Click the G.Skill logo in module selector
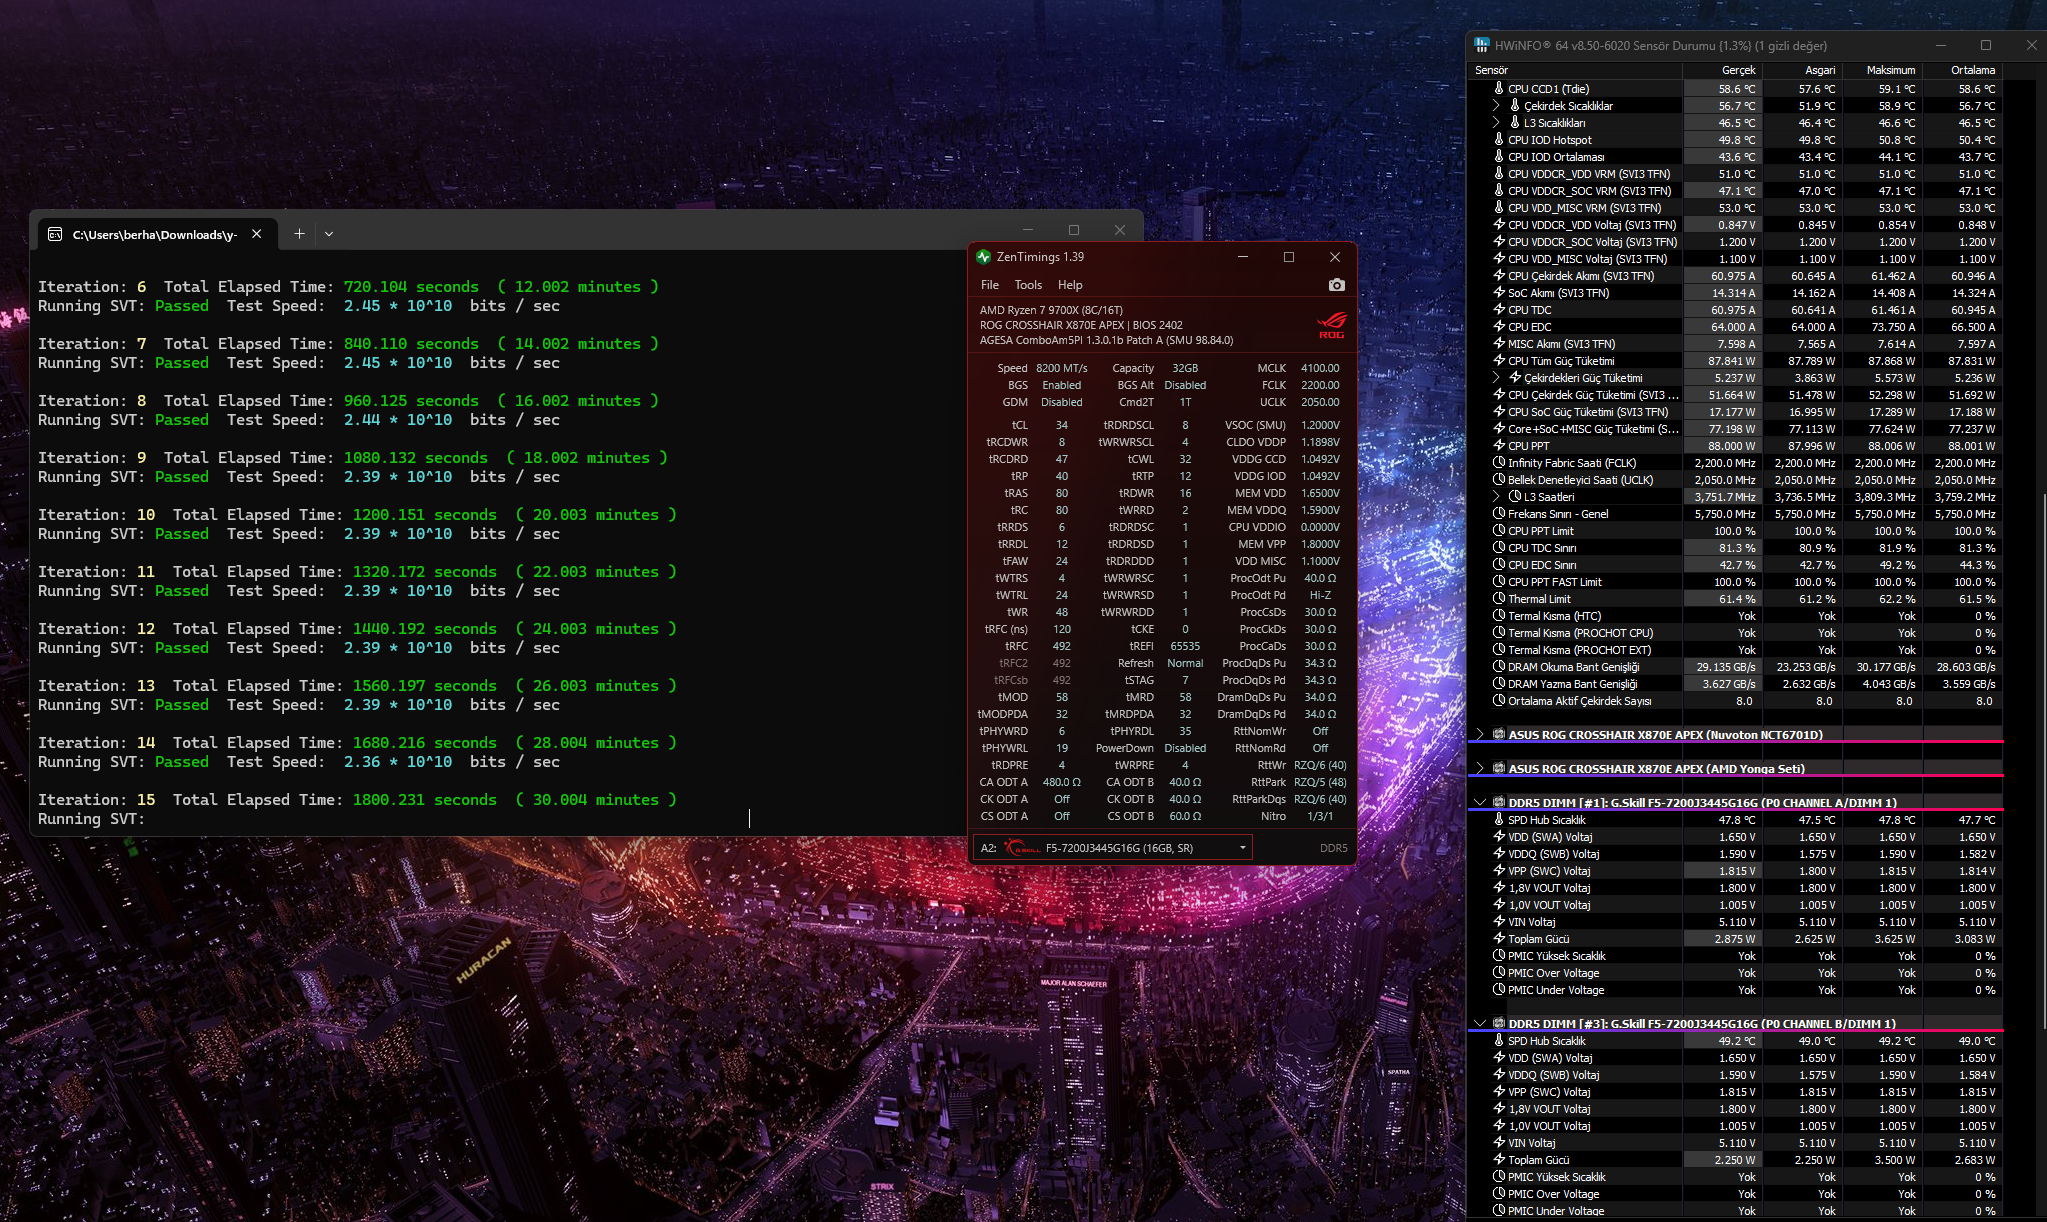The width and height of the screenshot is (2047, 1222). [x=1022, y=848]
